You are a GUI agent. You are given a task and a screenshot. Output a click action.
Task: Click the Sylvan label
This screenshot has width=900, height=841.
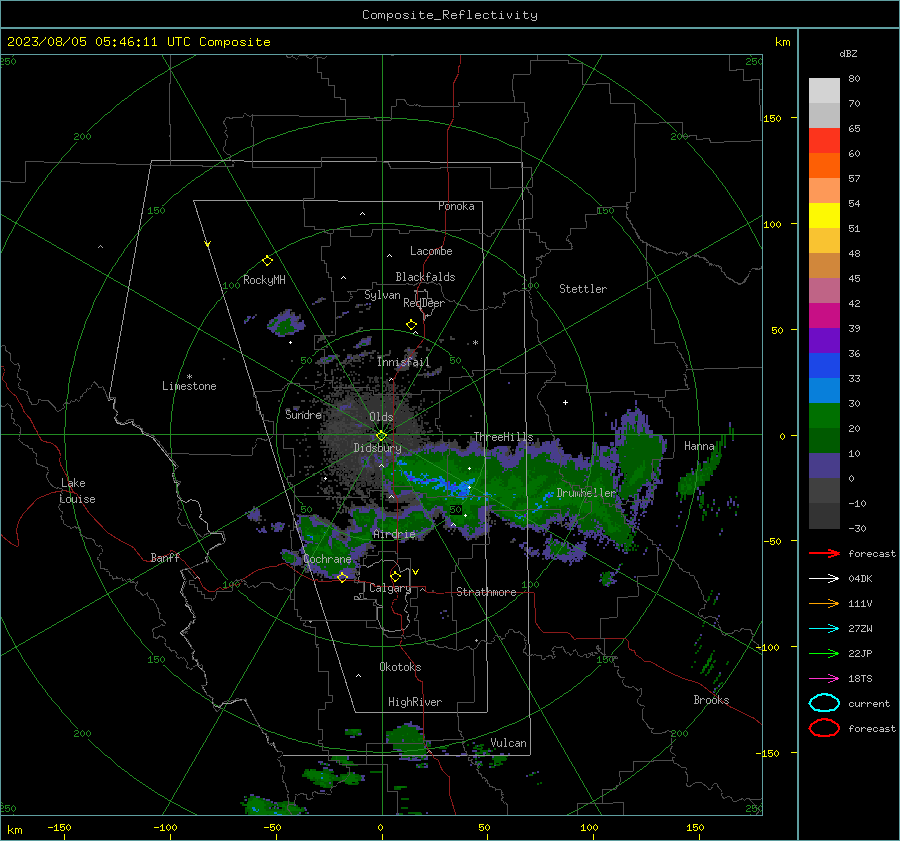click(382, 296)
